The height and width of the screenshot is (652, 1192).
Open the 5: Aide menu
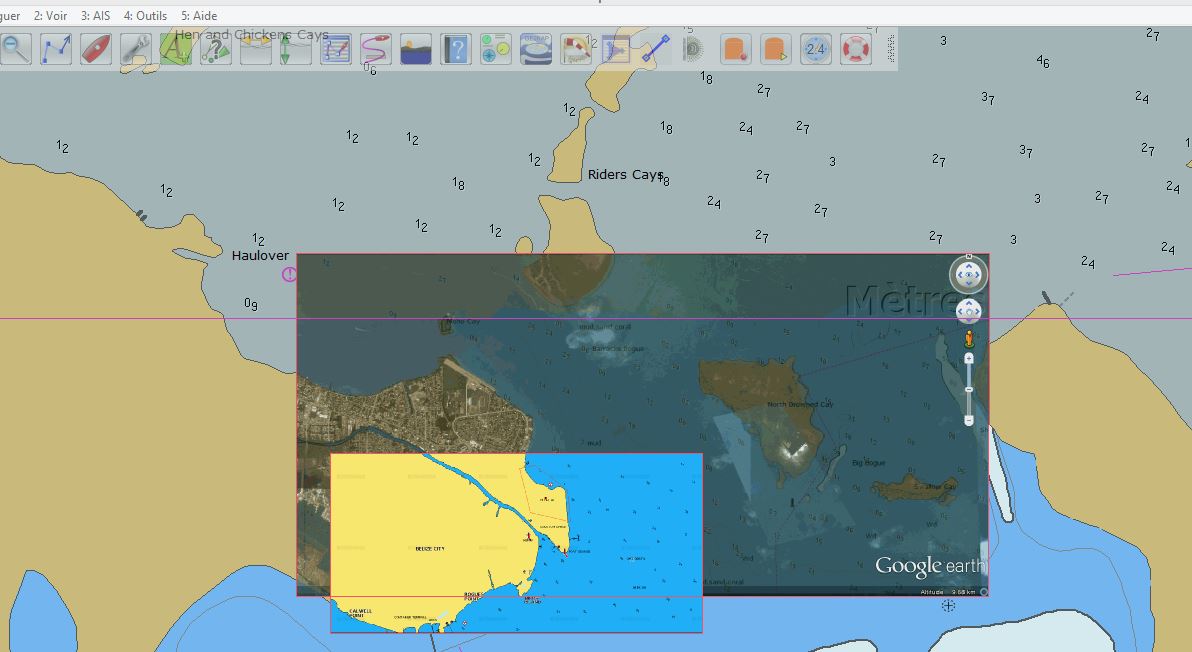pos(199,16)
